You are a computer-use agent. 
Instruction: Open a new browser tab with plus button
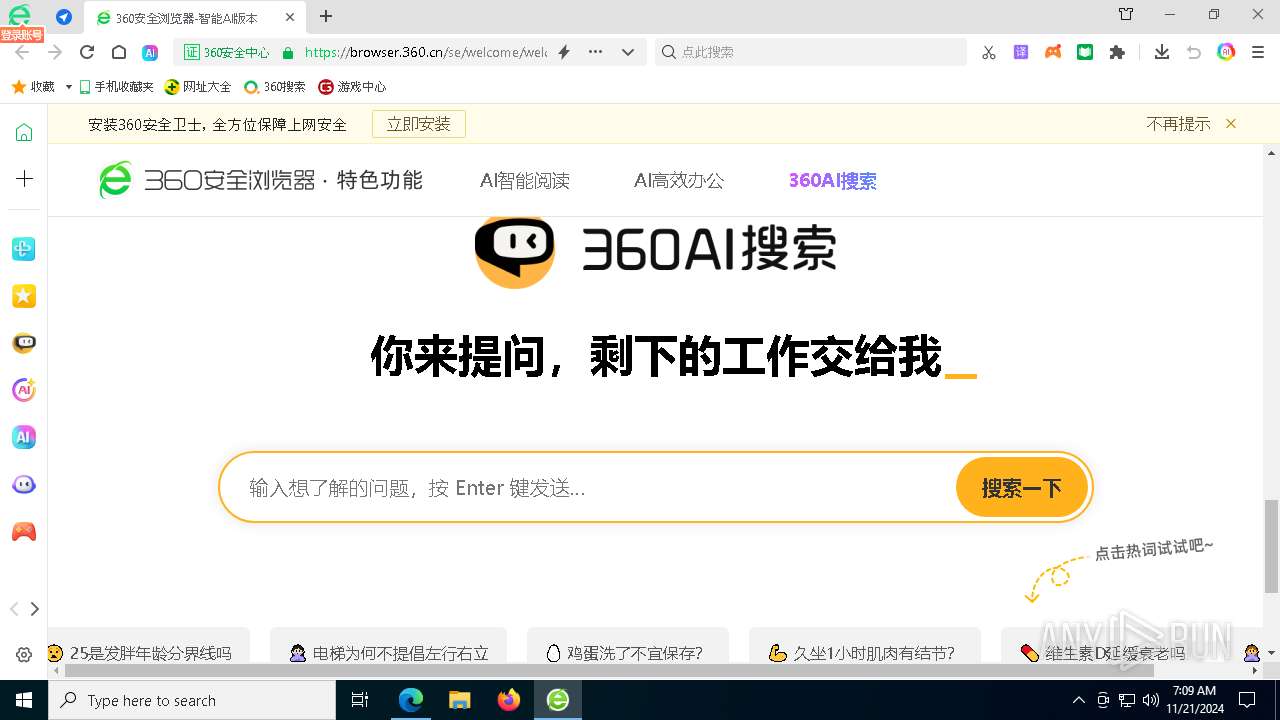326,16
